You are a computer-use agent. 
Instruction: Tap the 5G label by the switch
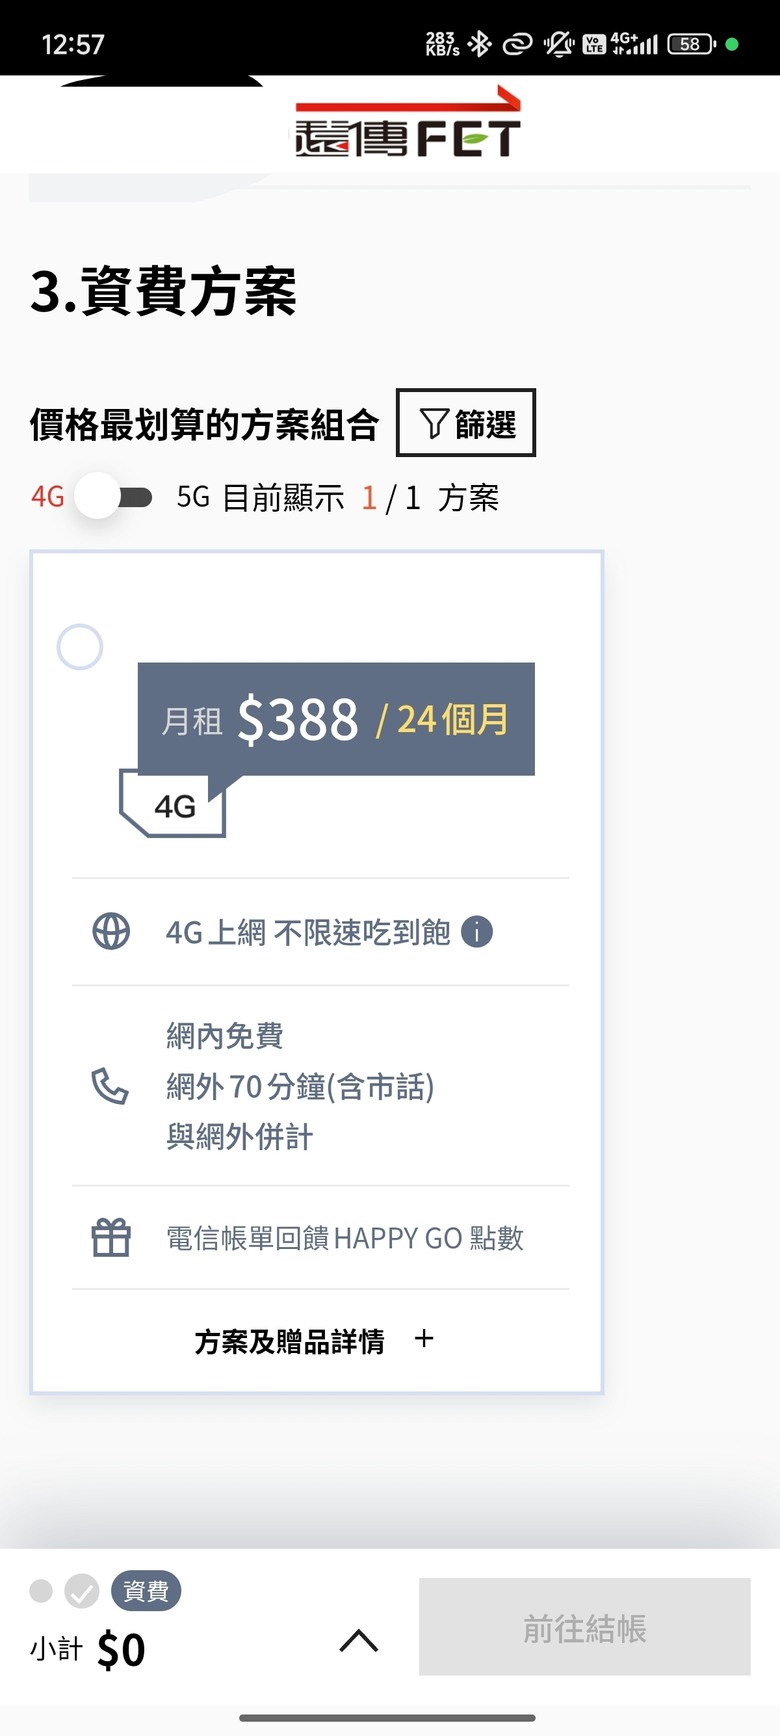193,497
